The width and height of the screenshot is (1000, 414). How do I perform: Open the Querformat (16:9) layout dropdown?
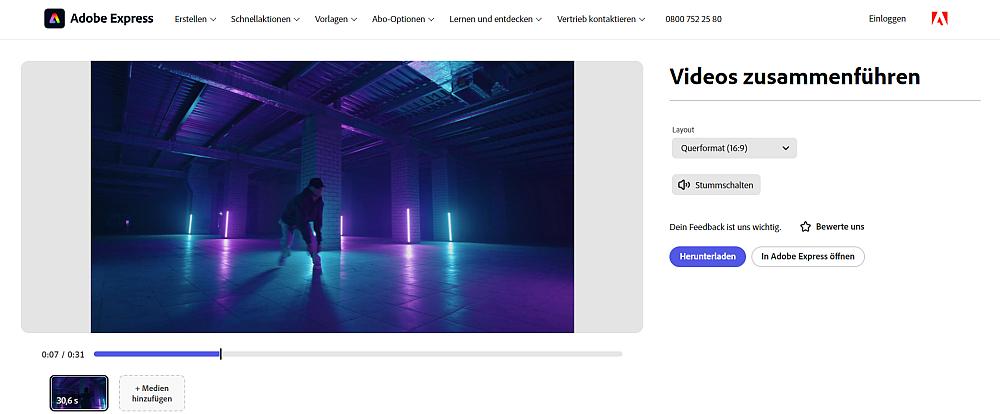734,148
